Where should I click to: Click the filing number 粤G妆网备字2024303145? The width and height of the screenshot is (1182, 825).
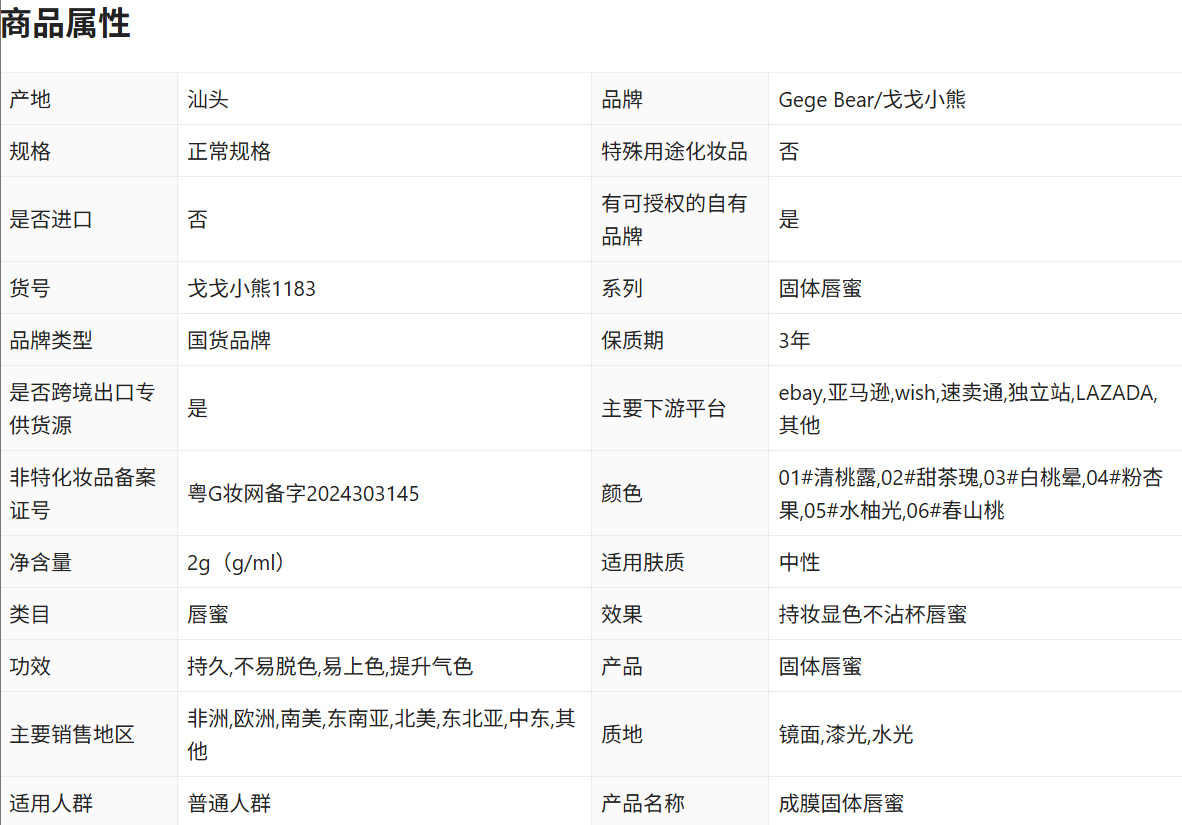(x=303, y=494)
